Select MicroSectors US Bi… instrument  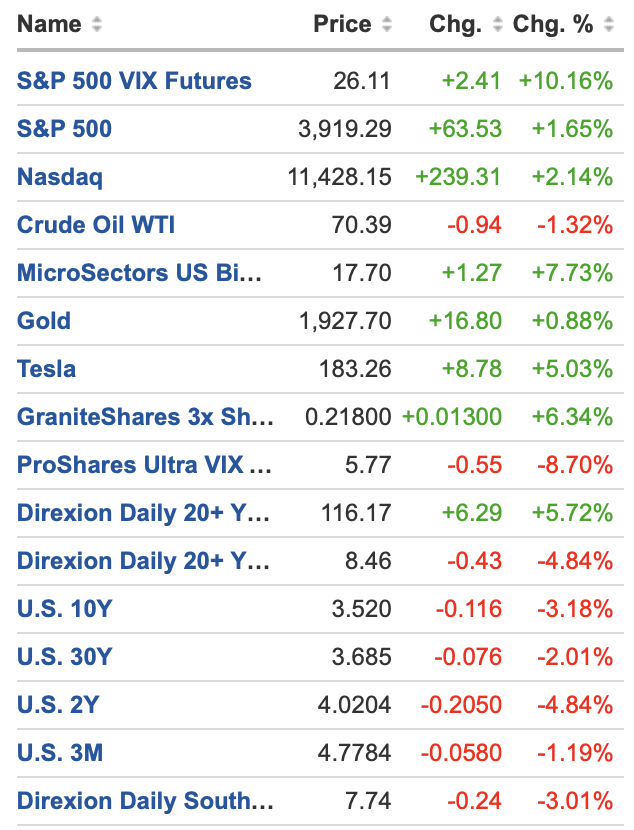(139, 273)
